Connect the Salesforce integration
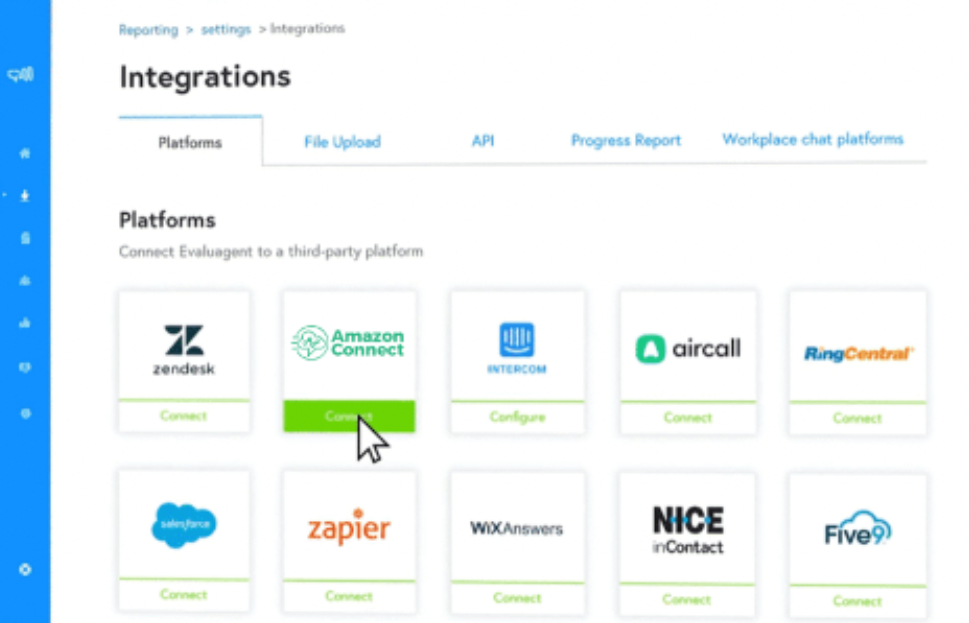 coord(184,595)
